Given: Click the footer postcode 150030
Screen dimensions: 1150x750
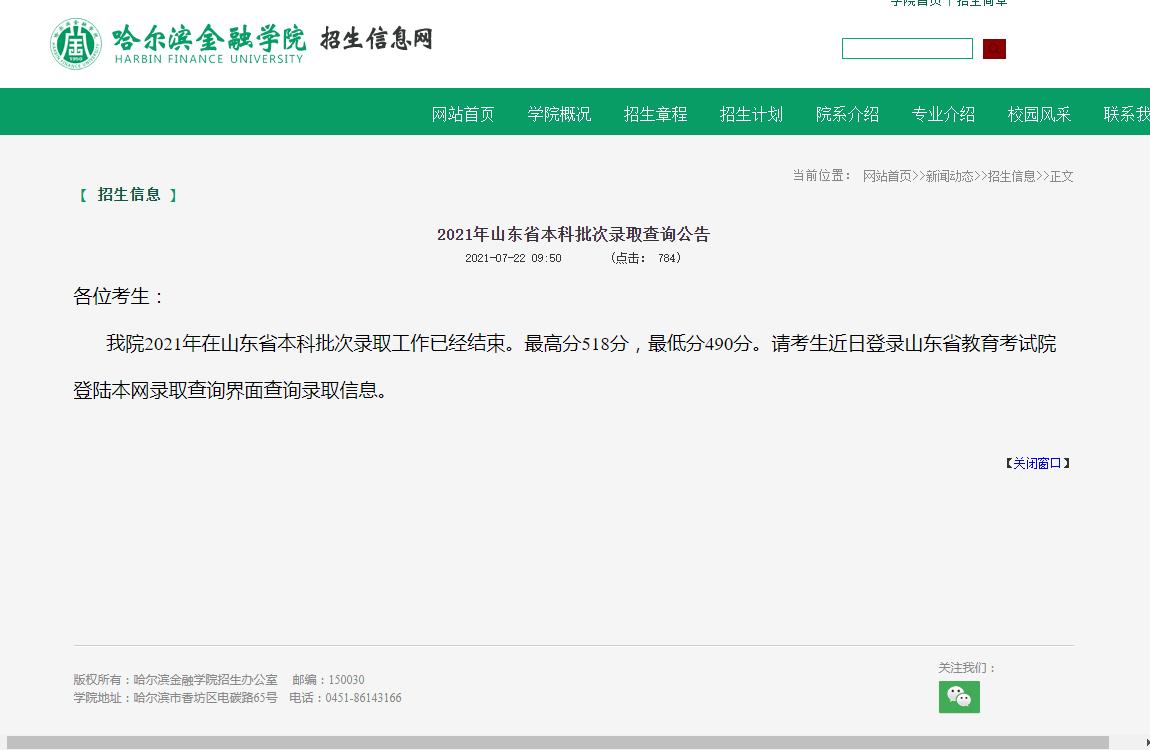Looking at the screenshot, I should pyautogui.click(x=346, y=680).
